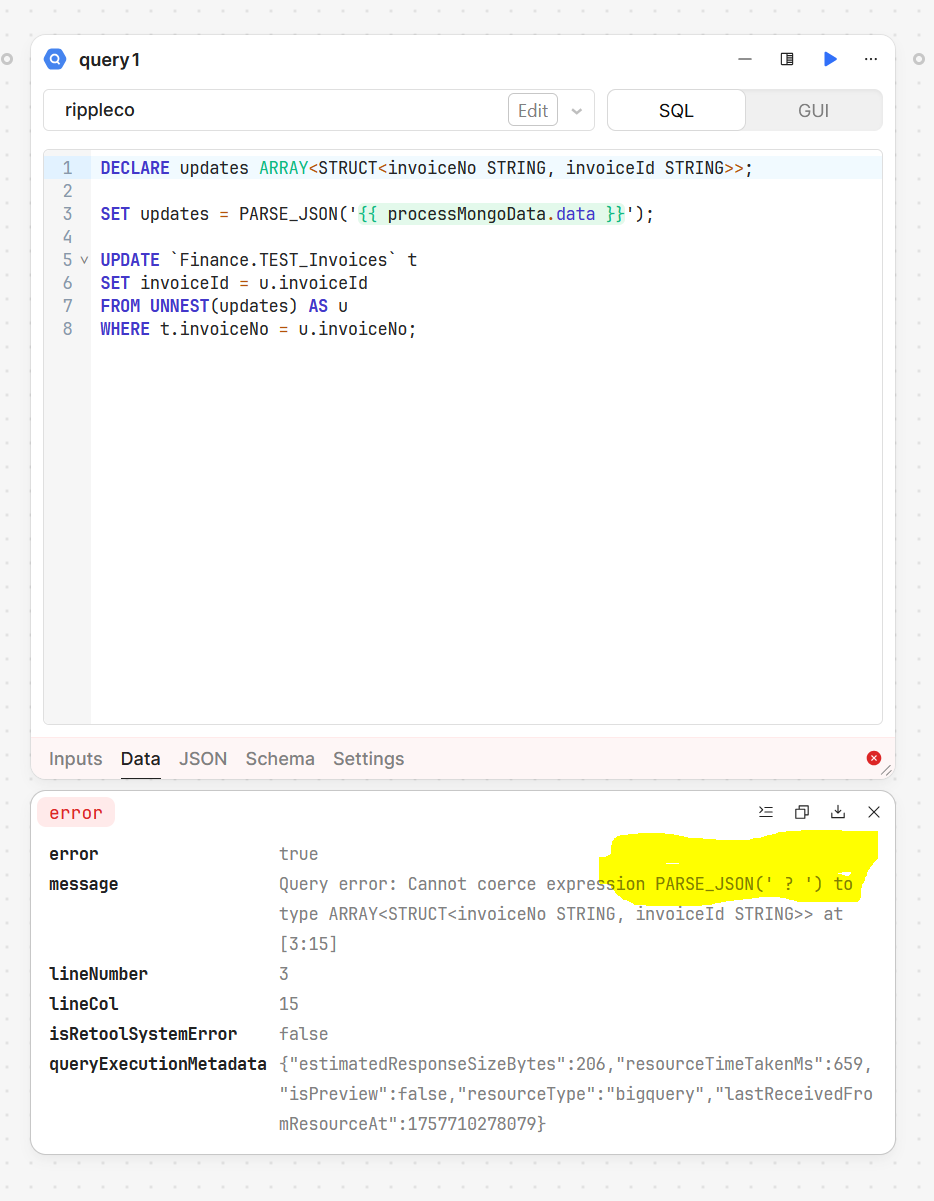Open the three-dot more options menu

871,60
